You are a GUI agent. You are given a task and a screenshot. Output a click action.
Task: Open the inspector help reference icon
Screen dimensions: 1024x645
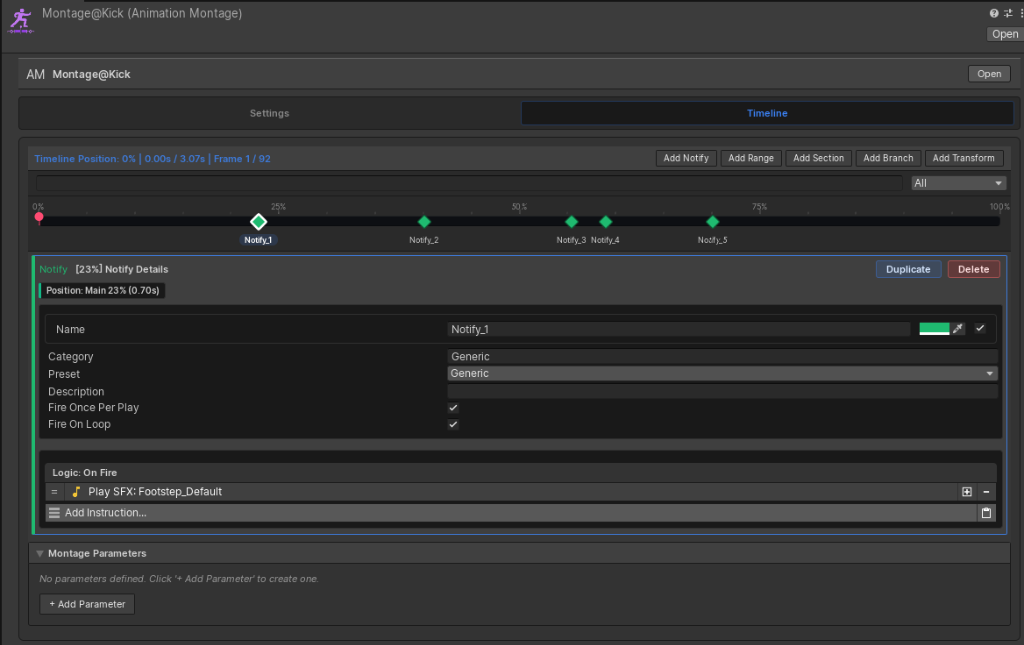[x=993, y=13]
